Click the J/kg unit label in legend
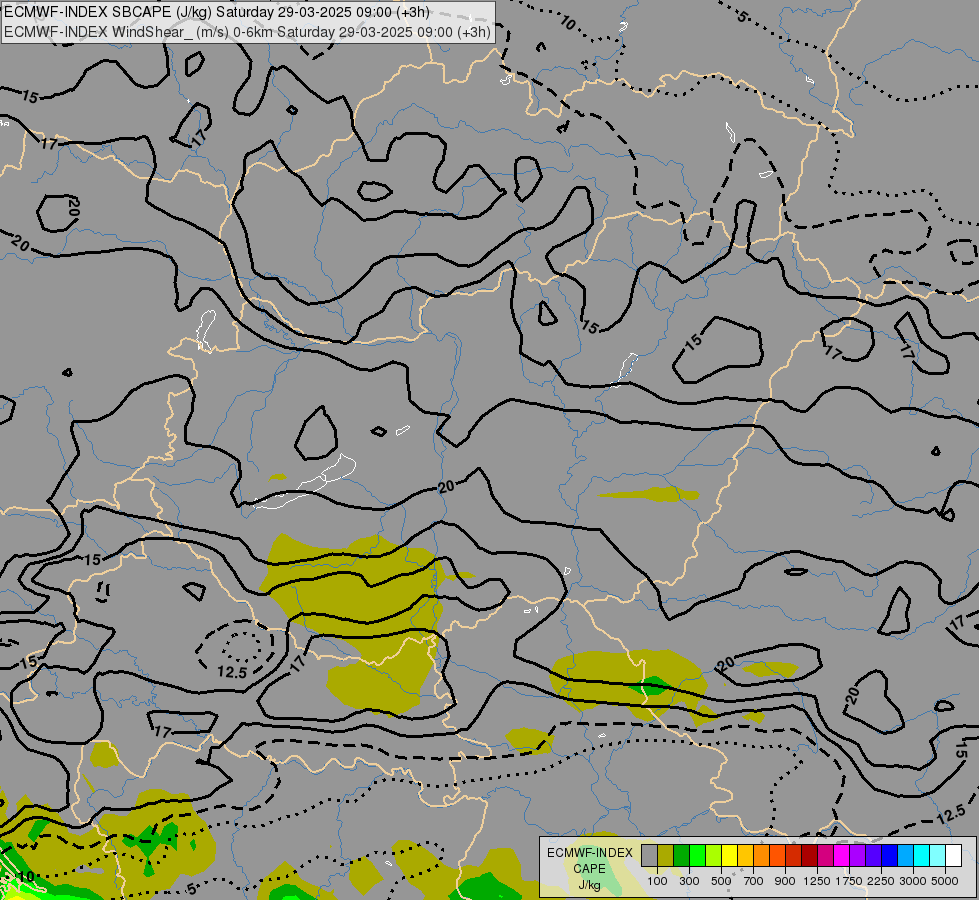Image resolution: width=979 pixels, height=900 pixels. [589, 886]
